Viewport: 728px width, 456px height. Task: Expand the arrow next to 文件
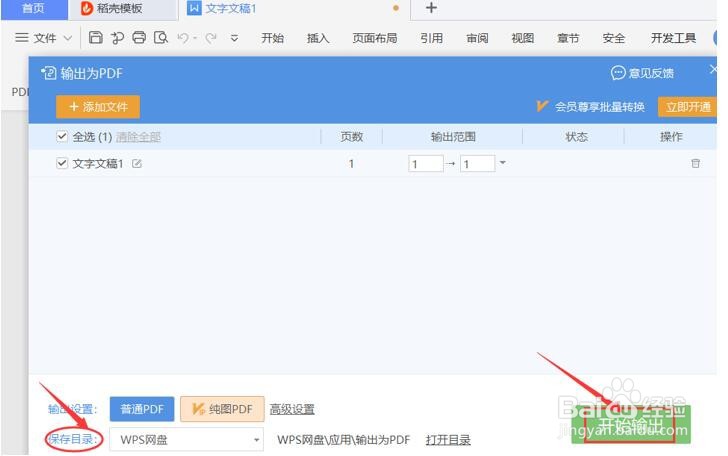(68, 38)
